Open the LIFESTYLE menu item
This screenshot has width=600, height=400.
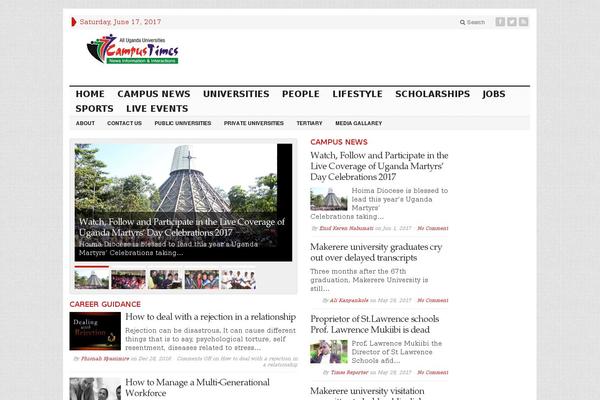coord(357,94)
